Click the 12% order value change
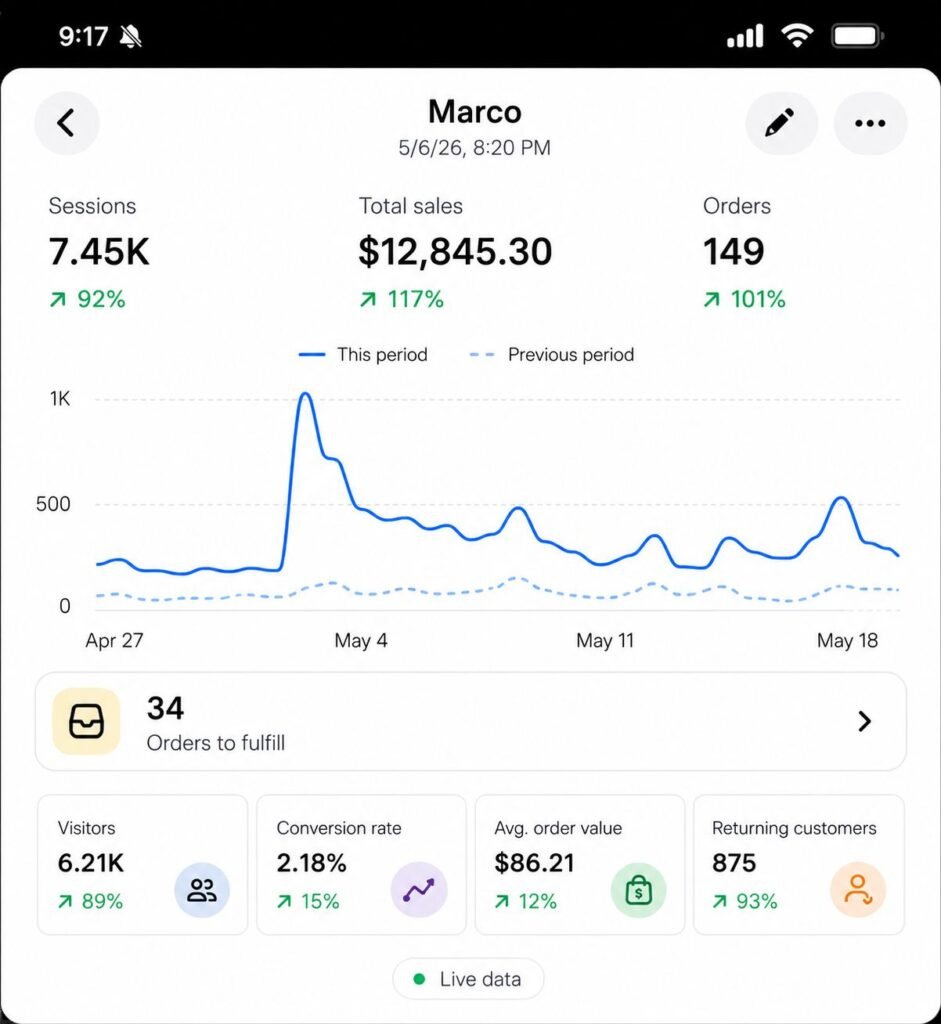941x1024 pixels. point(537,902)
